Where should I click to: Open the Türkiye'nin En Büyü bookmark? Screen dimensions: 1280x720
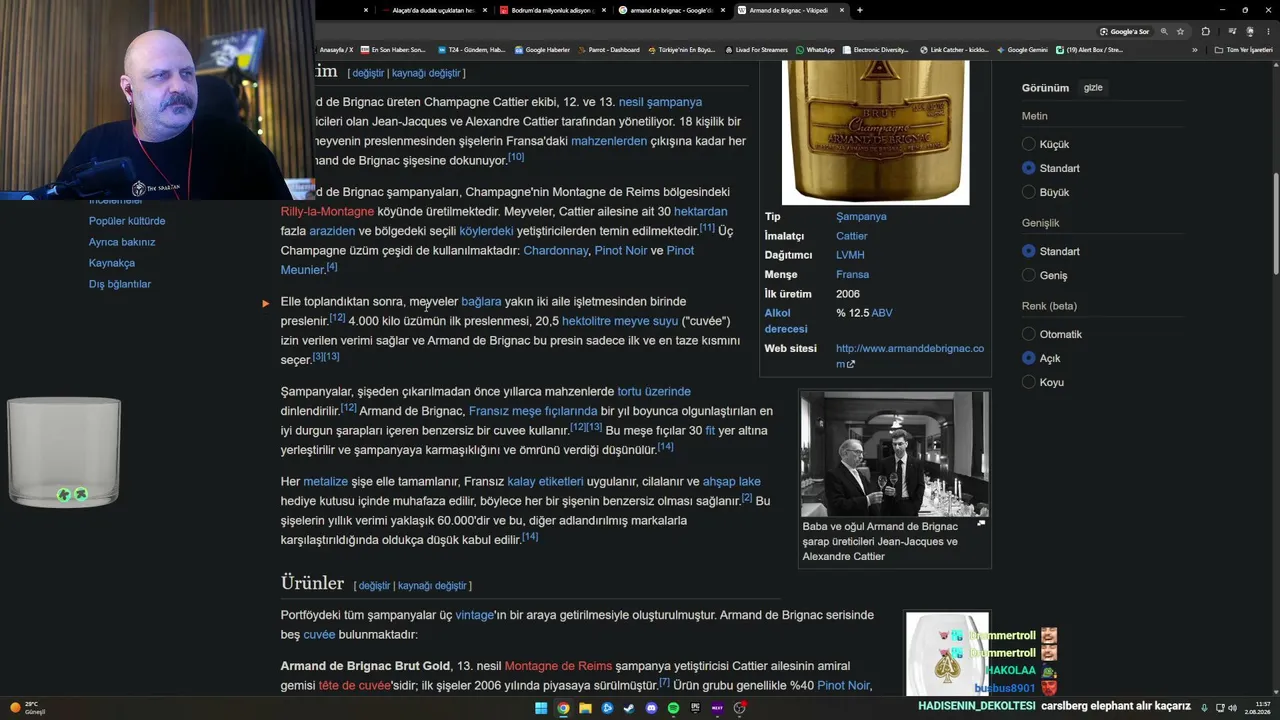point(682,50)
